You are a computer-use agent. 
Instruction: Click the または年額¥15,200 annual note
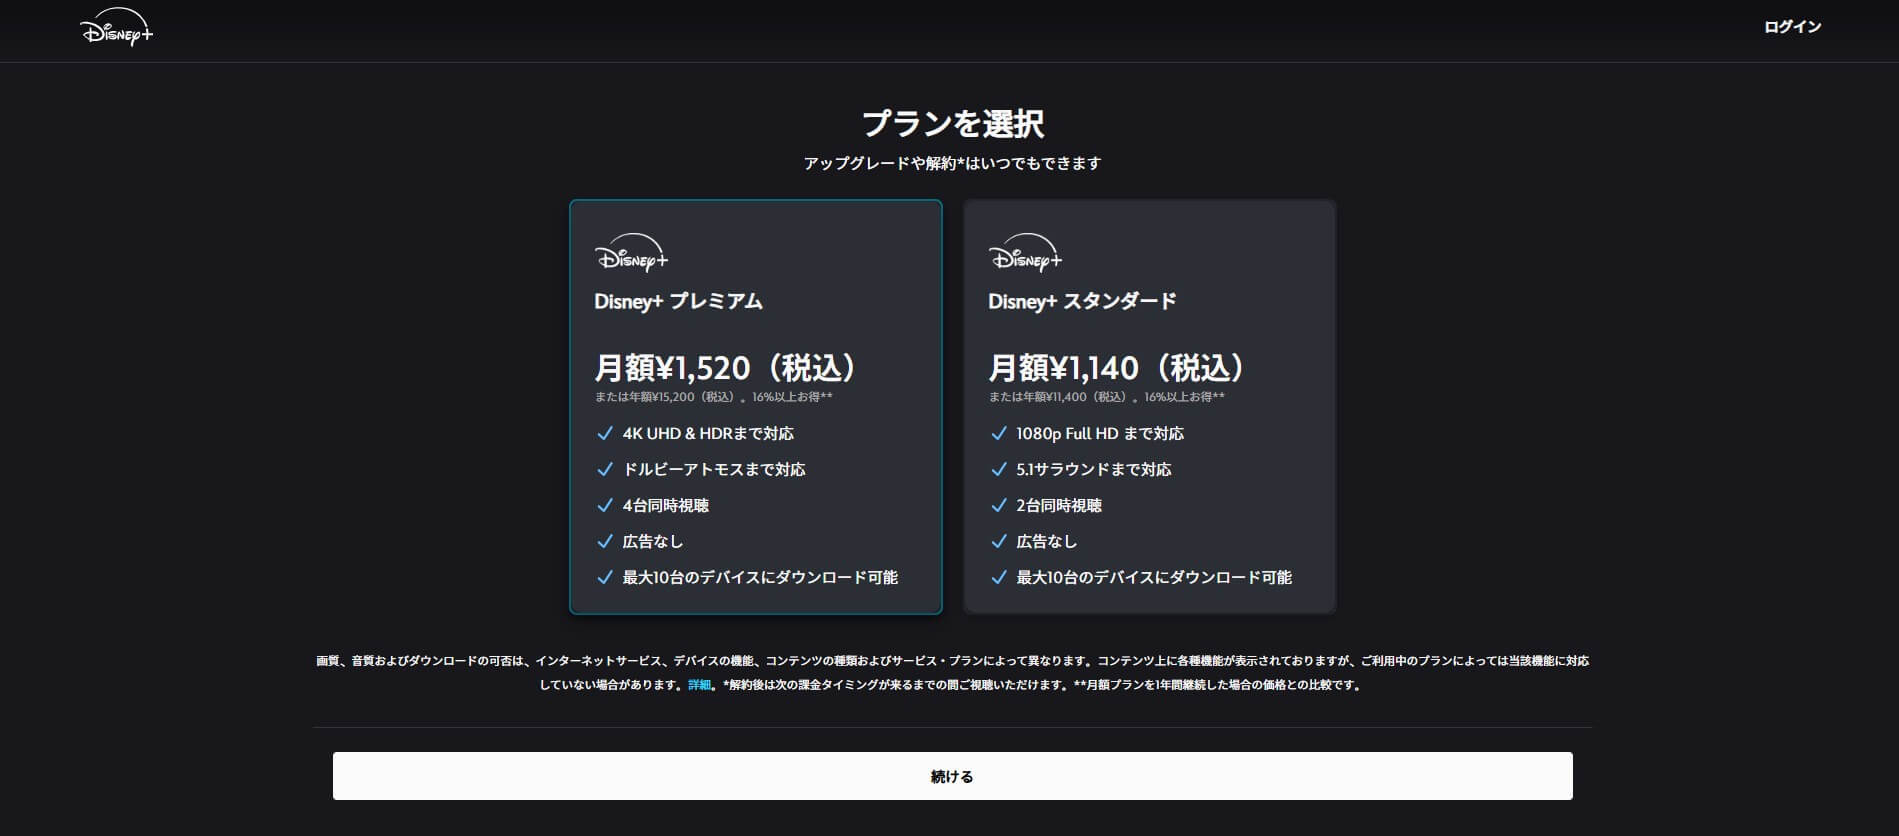click(714, 397)
